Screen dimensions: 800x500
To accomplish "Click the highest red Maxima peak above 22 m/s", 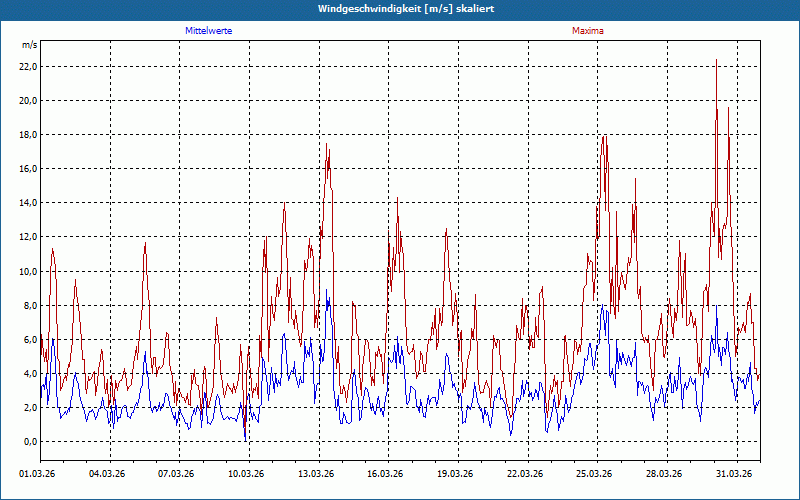I will pyautogui.click(x=716, y=60).
